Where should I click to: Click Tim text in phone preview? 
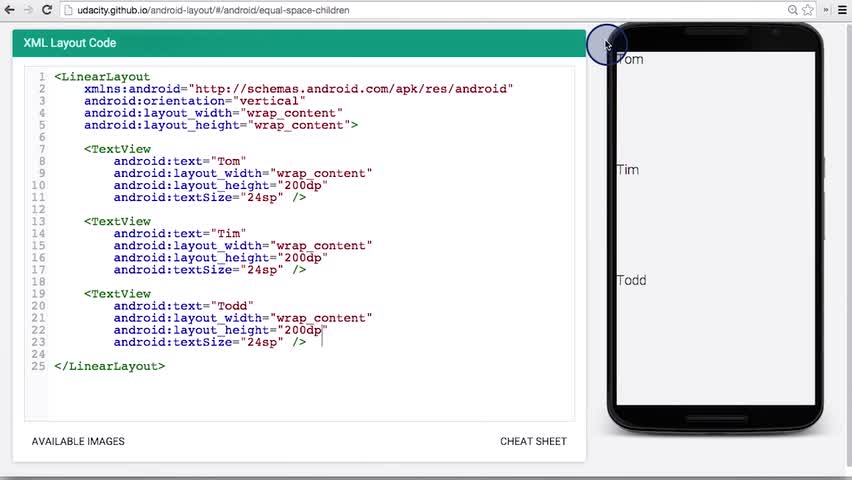(628, 170)
